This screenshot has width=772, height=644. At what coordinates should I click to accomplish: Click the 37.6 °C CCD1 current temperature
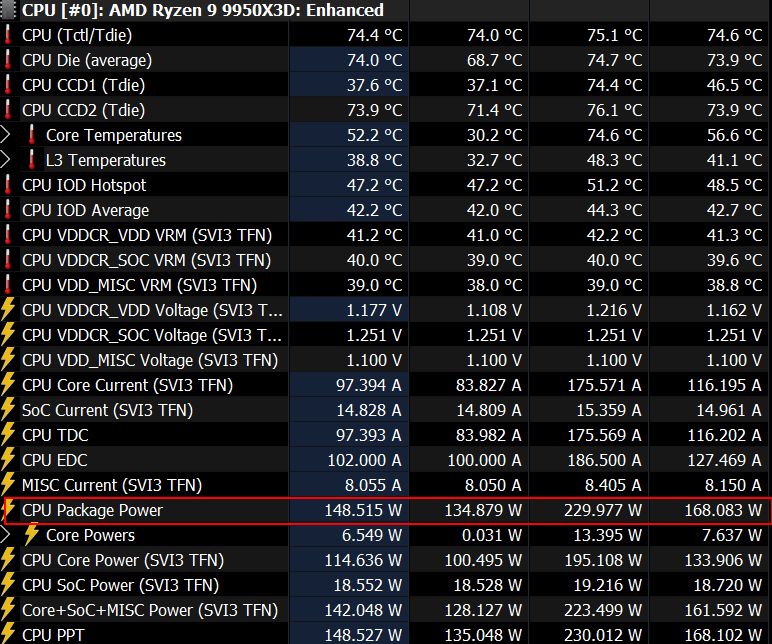(374, 85)
